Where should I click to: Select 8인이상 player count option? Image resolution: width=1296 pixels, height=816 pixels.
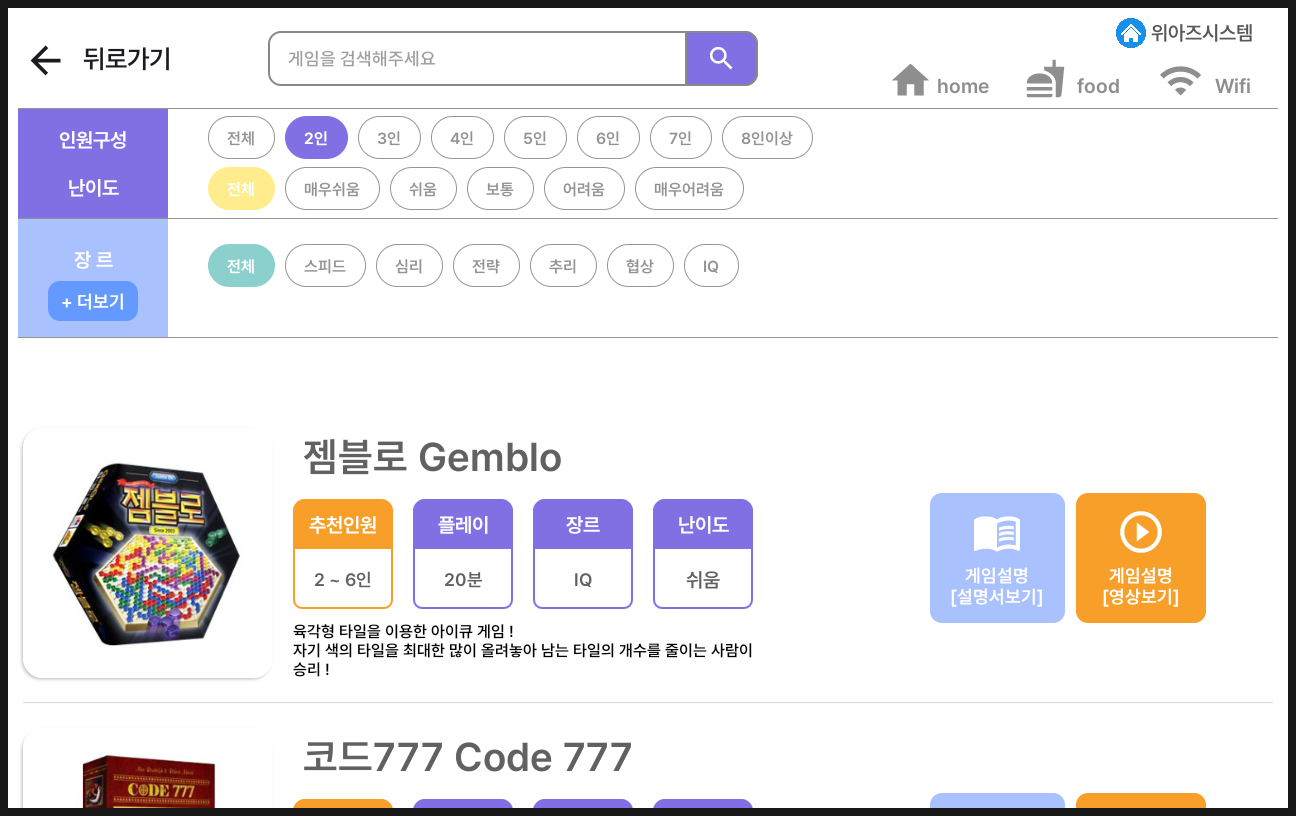click(x=766, y=138)
